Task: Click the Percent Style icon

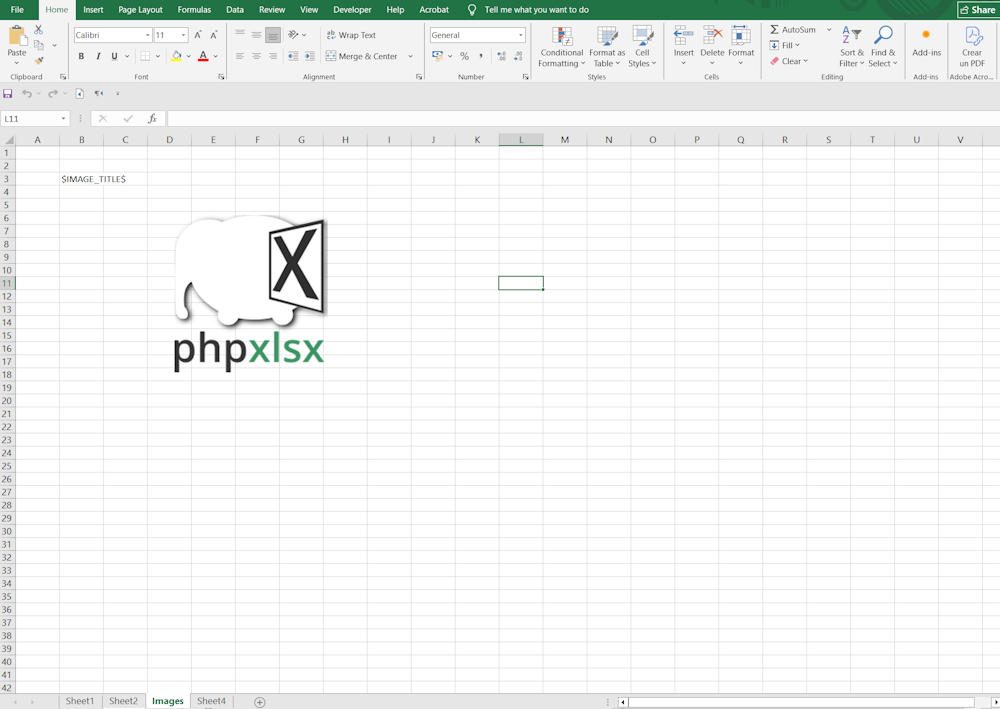Action: (x=464, y=56)
